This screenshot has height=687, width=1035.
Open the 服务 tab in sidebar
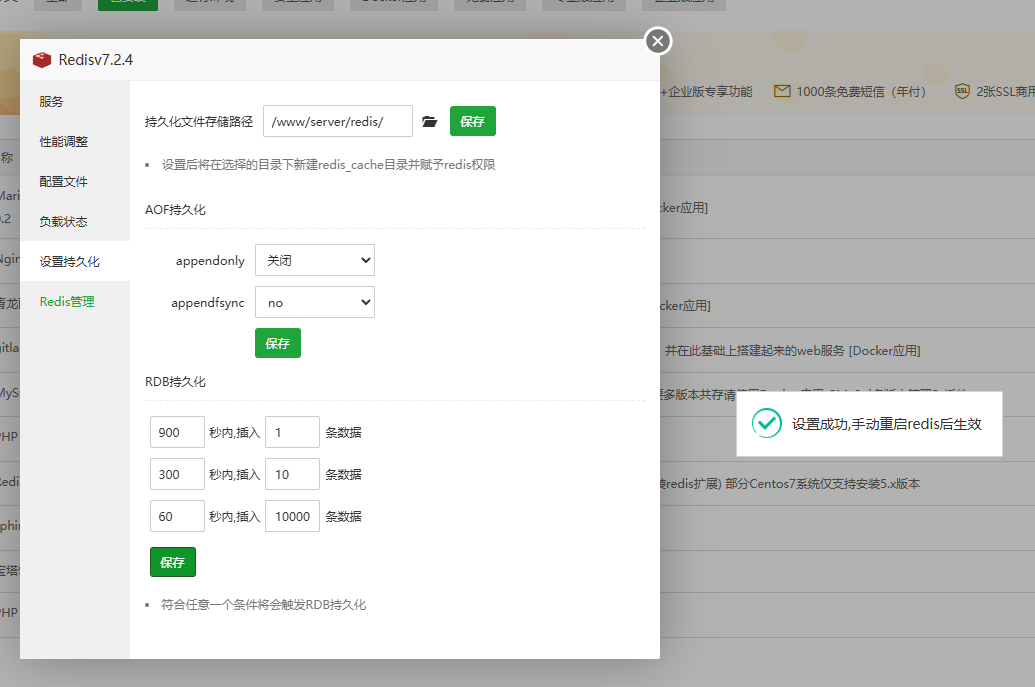coord(75,101)
